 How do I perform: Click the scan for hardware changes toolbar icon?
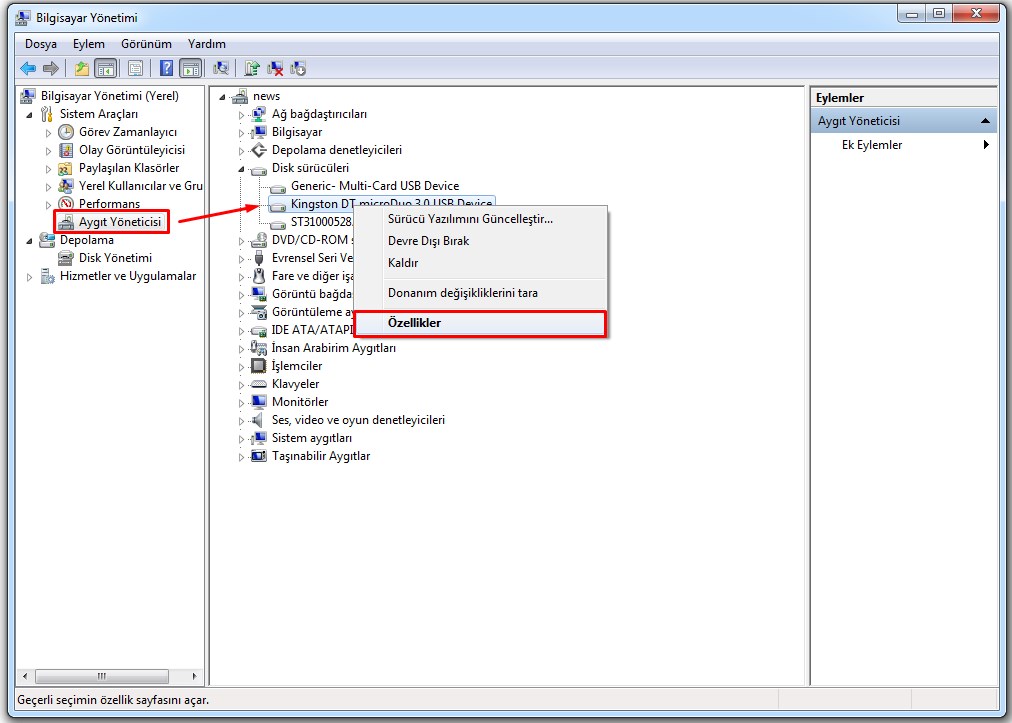coord(221,69)
